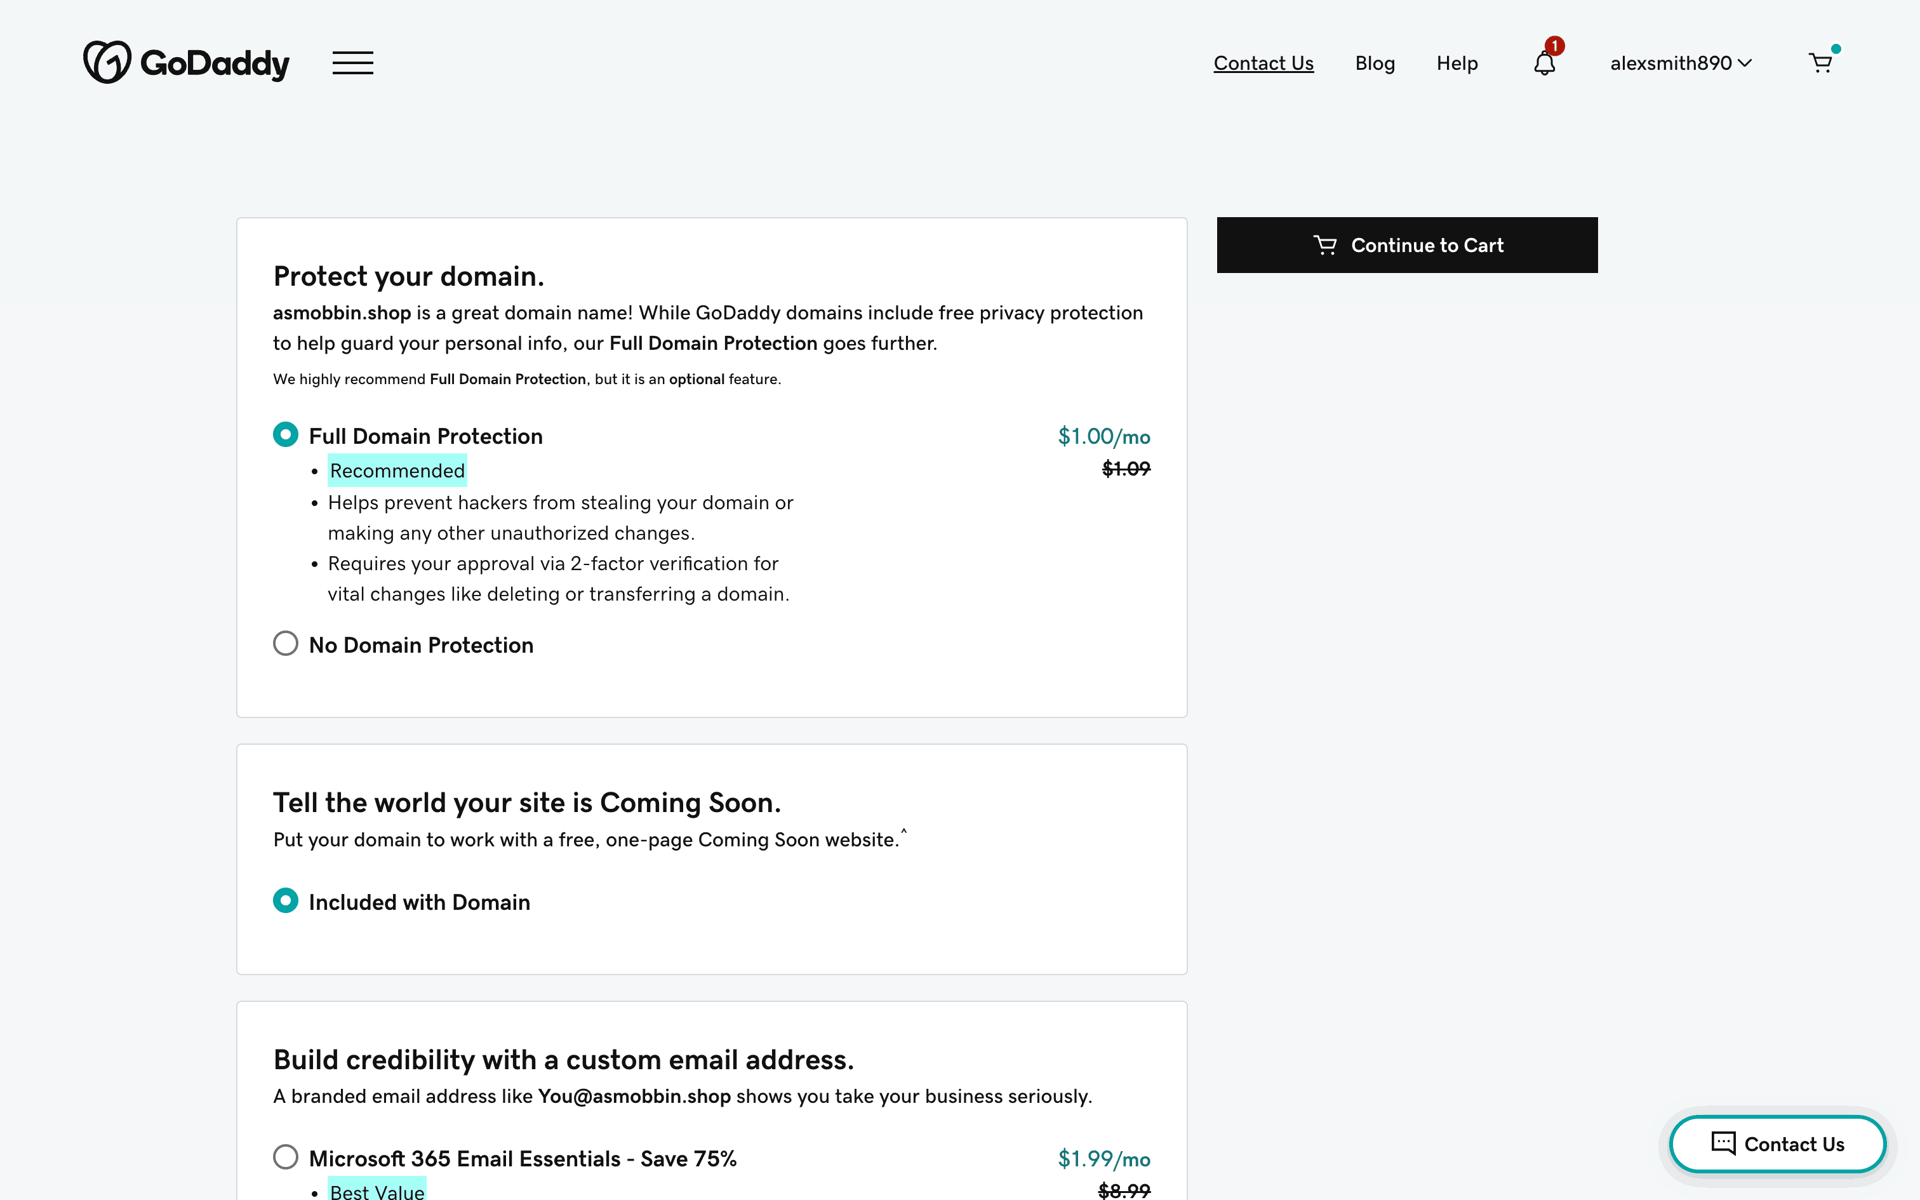The height and width of the screenshot is (1200, 1920).
Task: Click the $1.00/mo protection price
Action: [x=1104, y=436]
